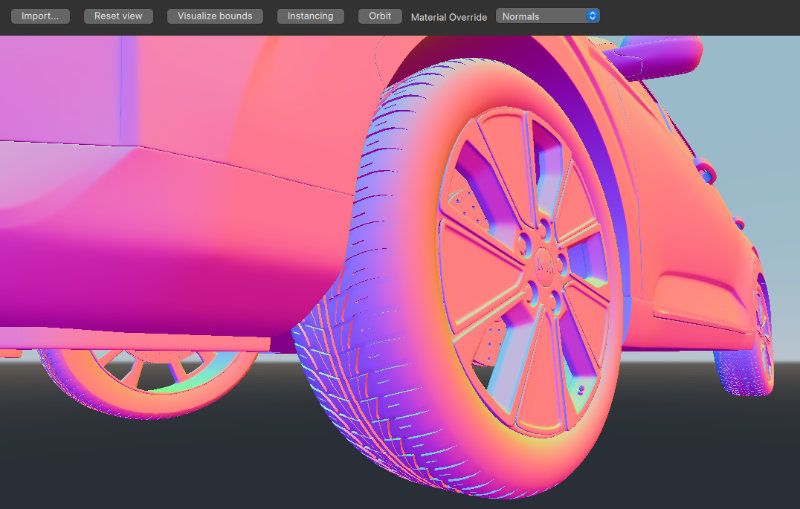Toggle the Instancing option
This screenshot has width=800, height=509.
[310, 16]
